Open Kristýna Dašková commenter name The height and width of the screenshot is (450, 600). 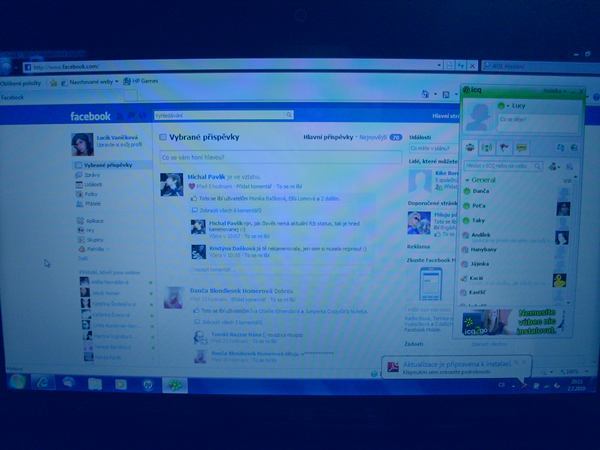[x=232, y=248]
